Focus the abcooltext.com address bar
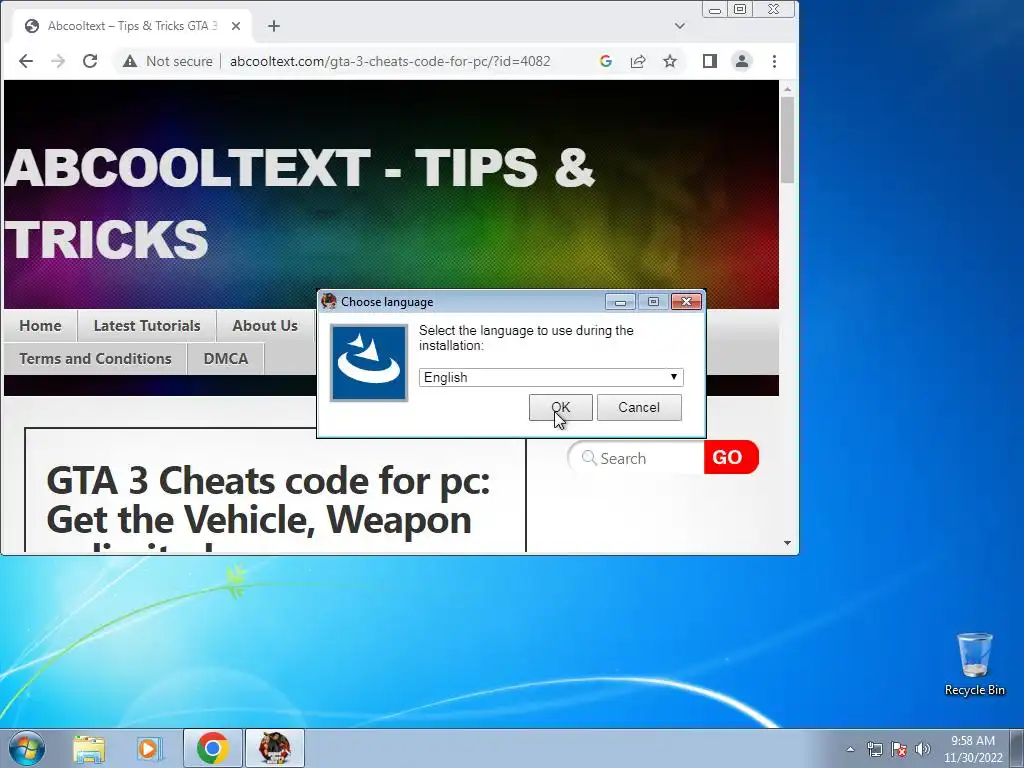The height and width of the screenshot is (768, 1024). [390, 61]
